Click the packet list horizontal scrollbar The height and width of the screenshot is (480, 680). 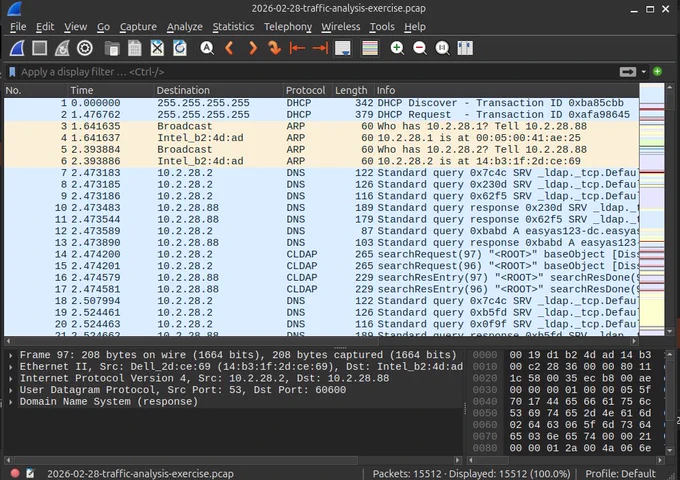(x=321, y=341)
